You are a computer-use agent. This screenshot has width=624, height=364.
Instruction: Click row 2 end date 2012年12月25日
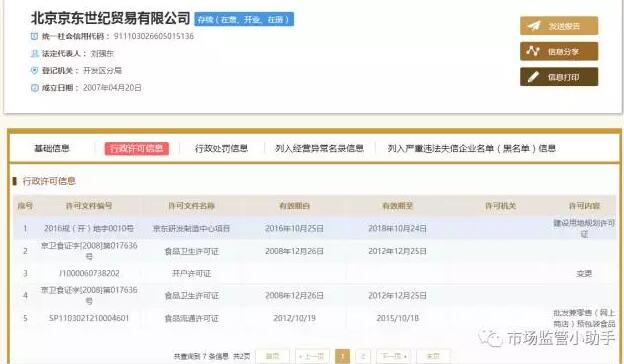[397, 251]
